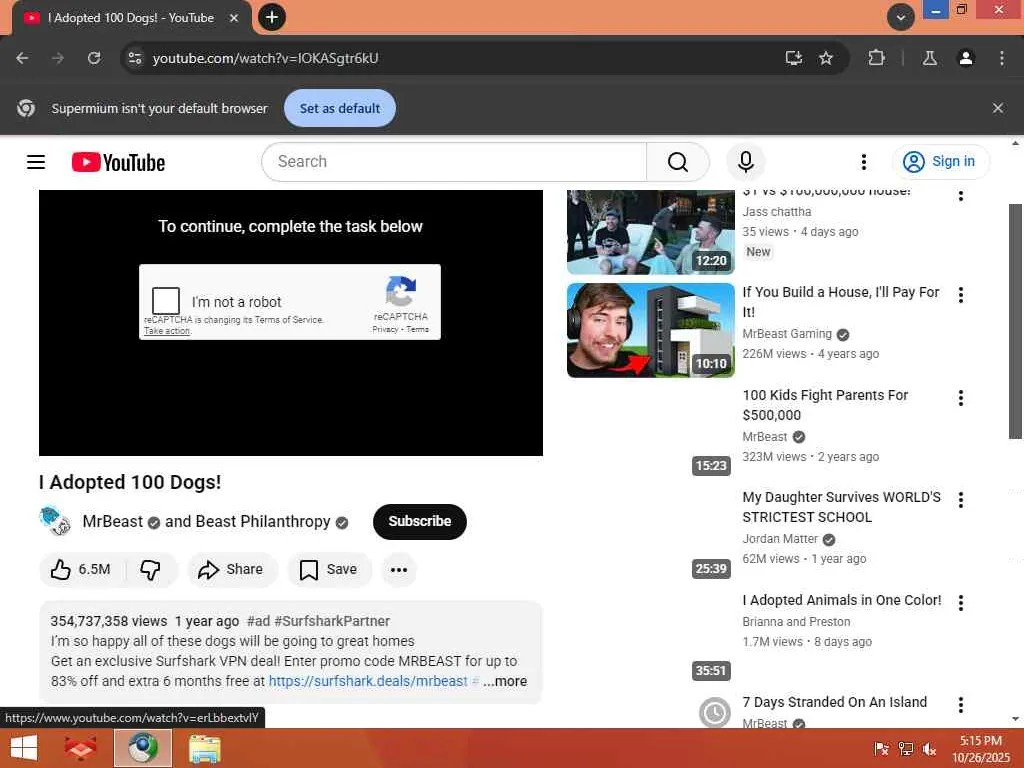Open options for 100 Kids Fight Parents
This screenshot has height=768, width=1024.
[x=961, y=398]
